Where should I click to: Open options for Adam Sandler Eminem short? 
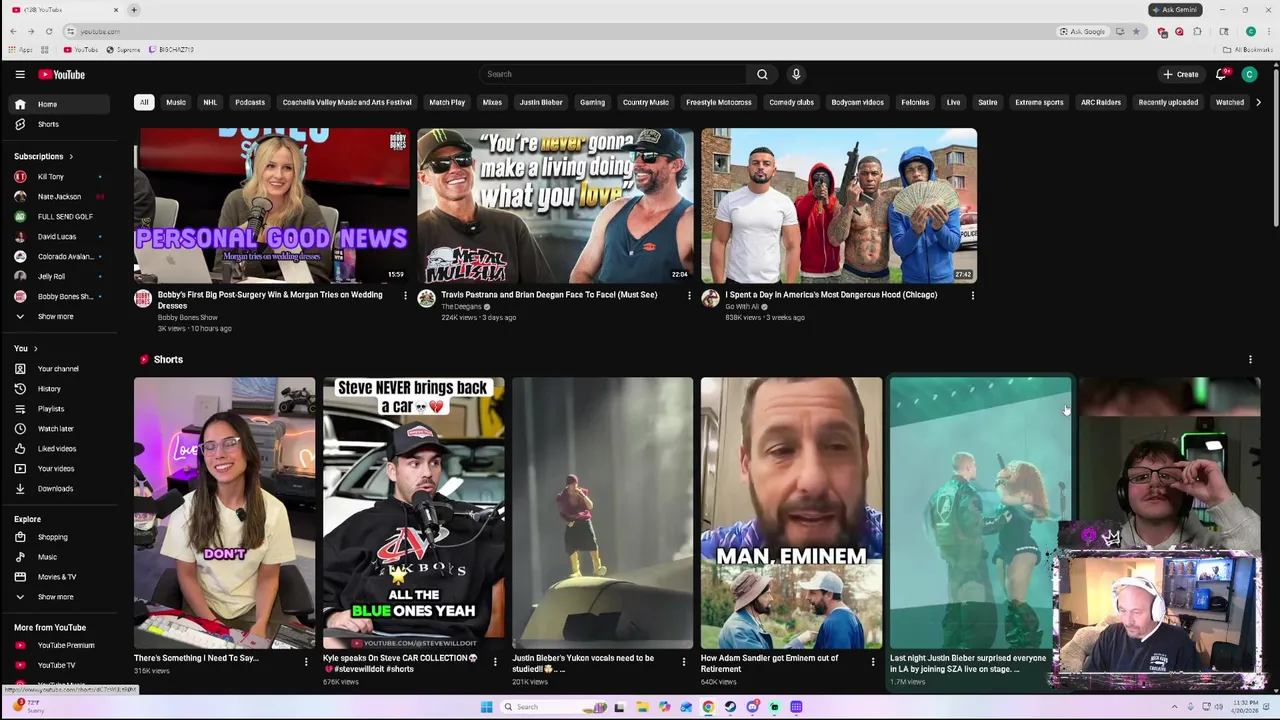[x=873, y=661]
